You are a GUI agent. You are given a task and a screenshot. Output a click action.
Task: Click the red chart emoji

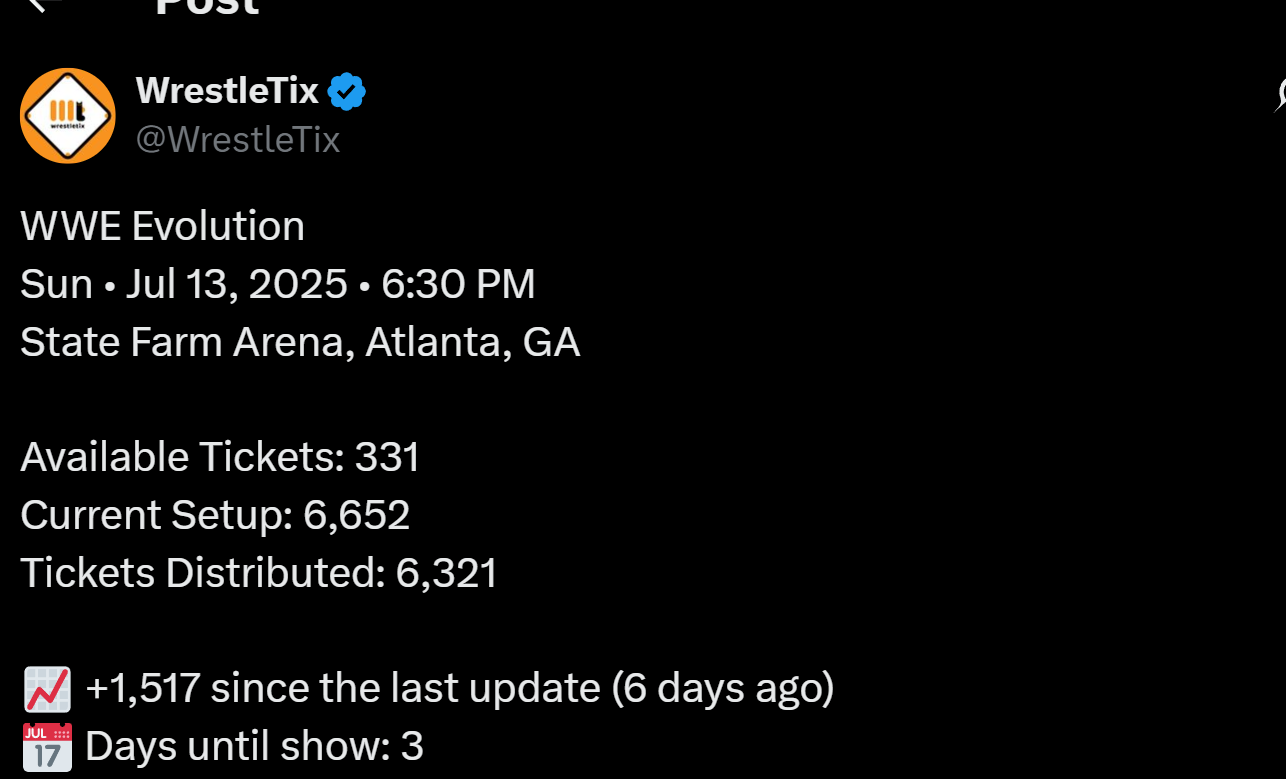coord(46,689)
